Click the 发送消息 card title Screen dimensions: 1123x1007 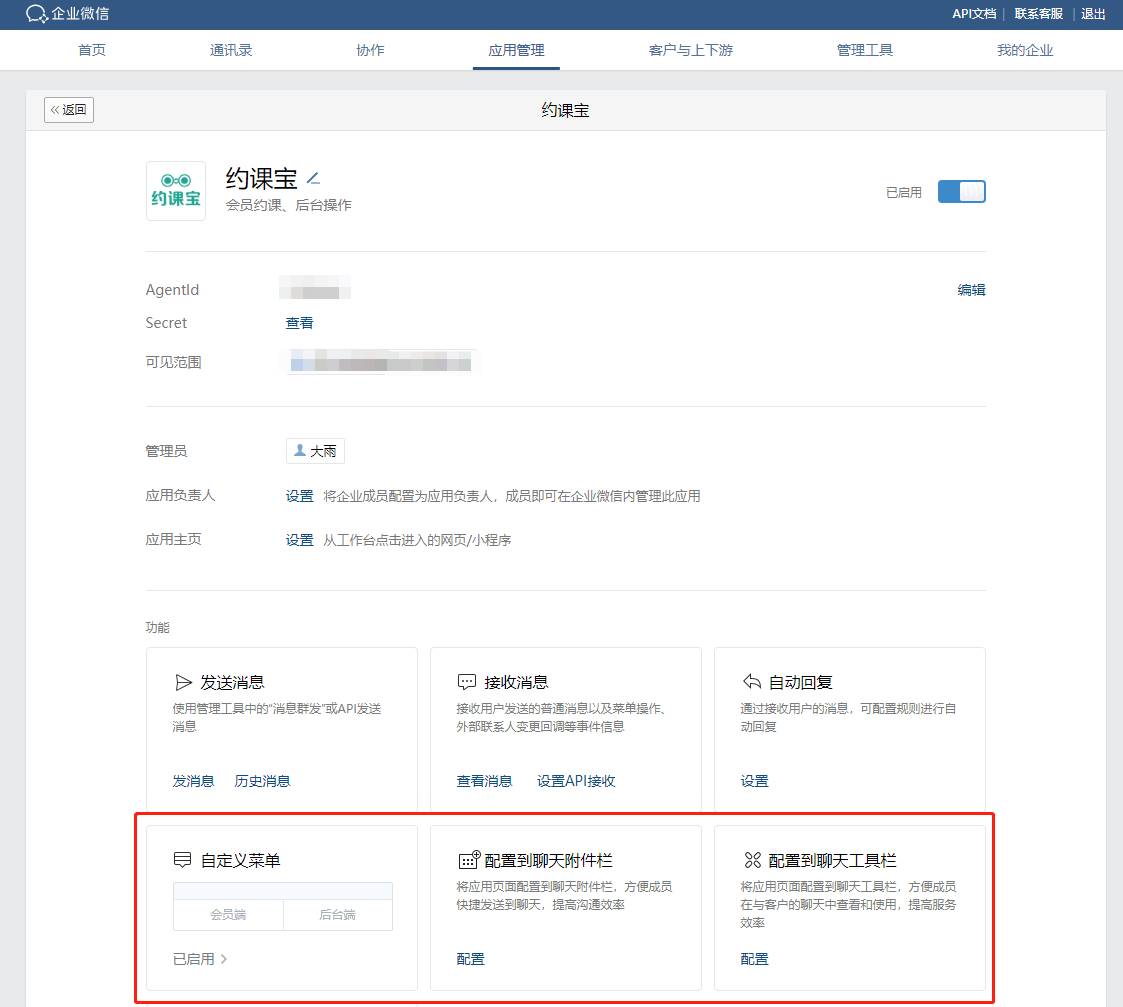[x=232, y=683]
